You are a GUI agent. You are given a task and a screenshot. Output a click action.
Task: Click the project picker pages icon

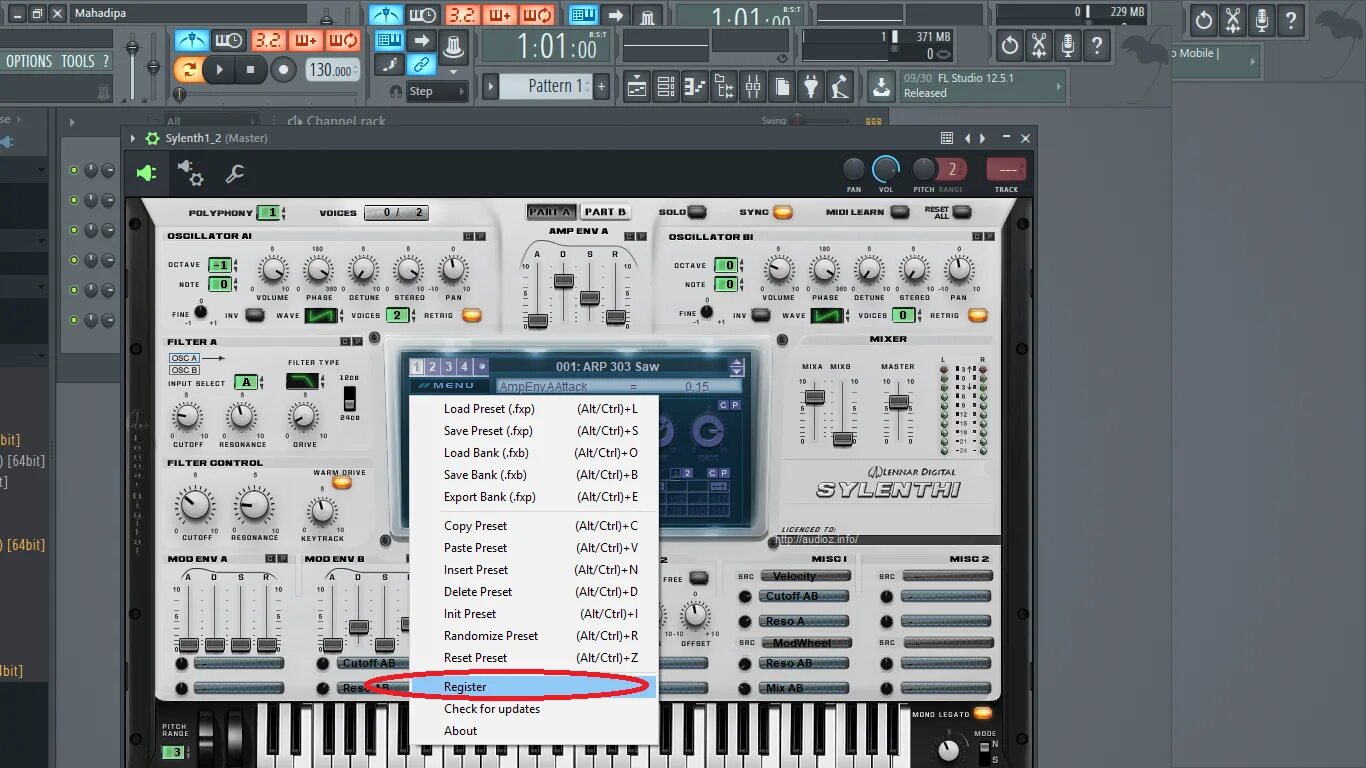tap(781, 87)
